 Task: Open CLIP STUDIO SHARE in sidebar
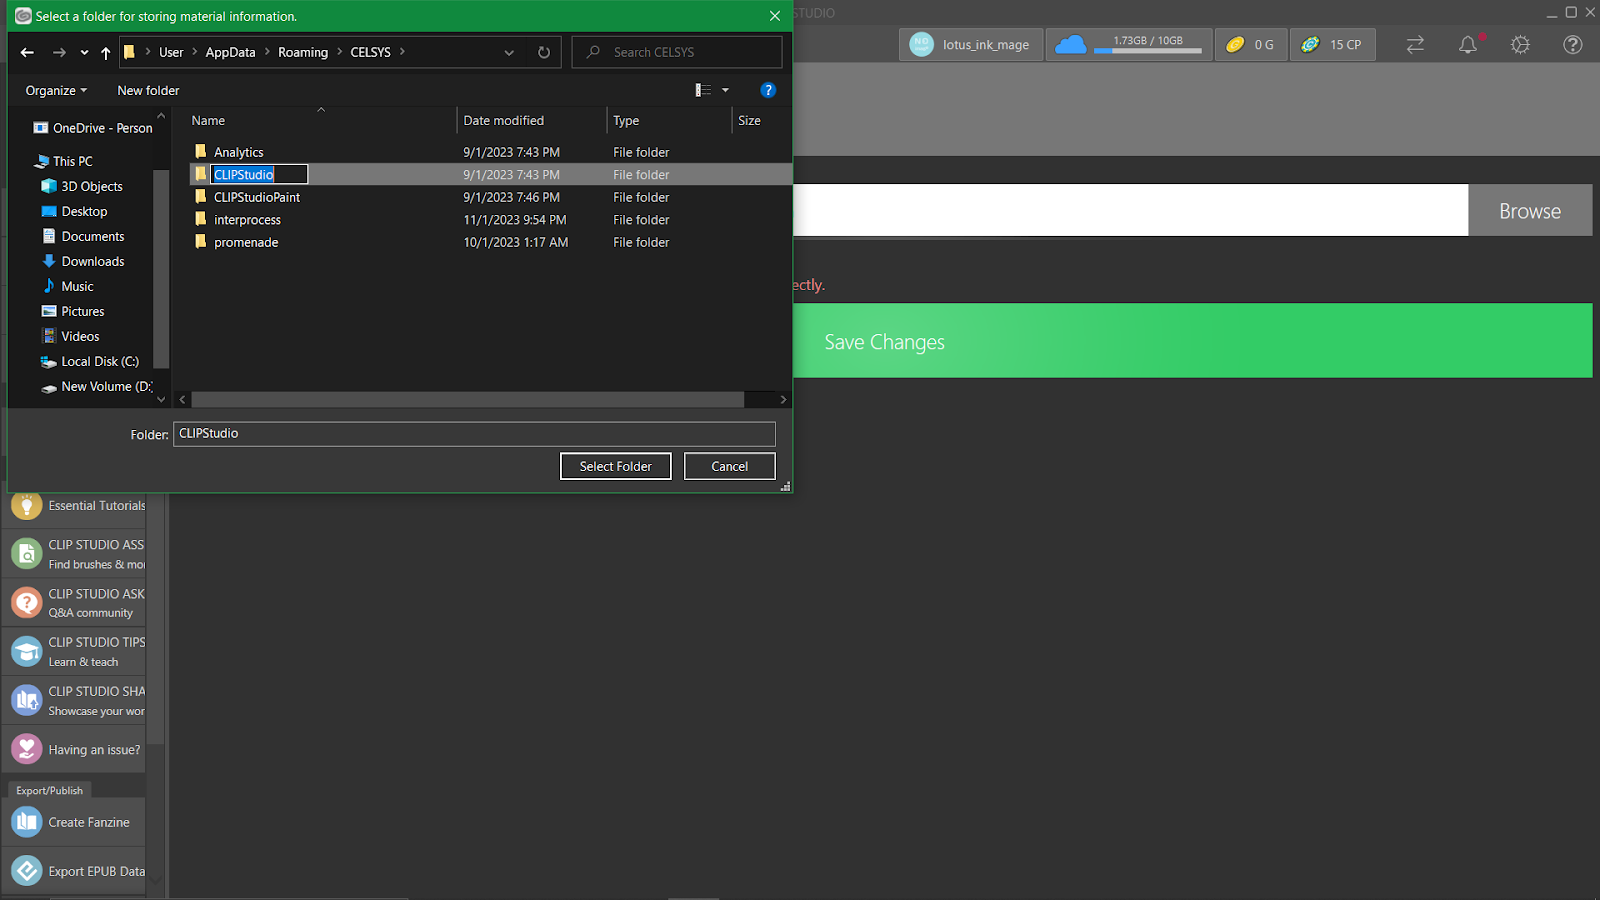click(x=75, y=701)
